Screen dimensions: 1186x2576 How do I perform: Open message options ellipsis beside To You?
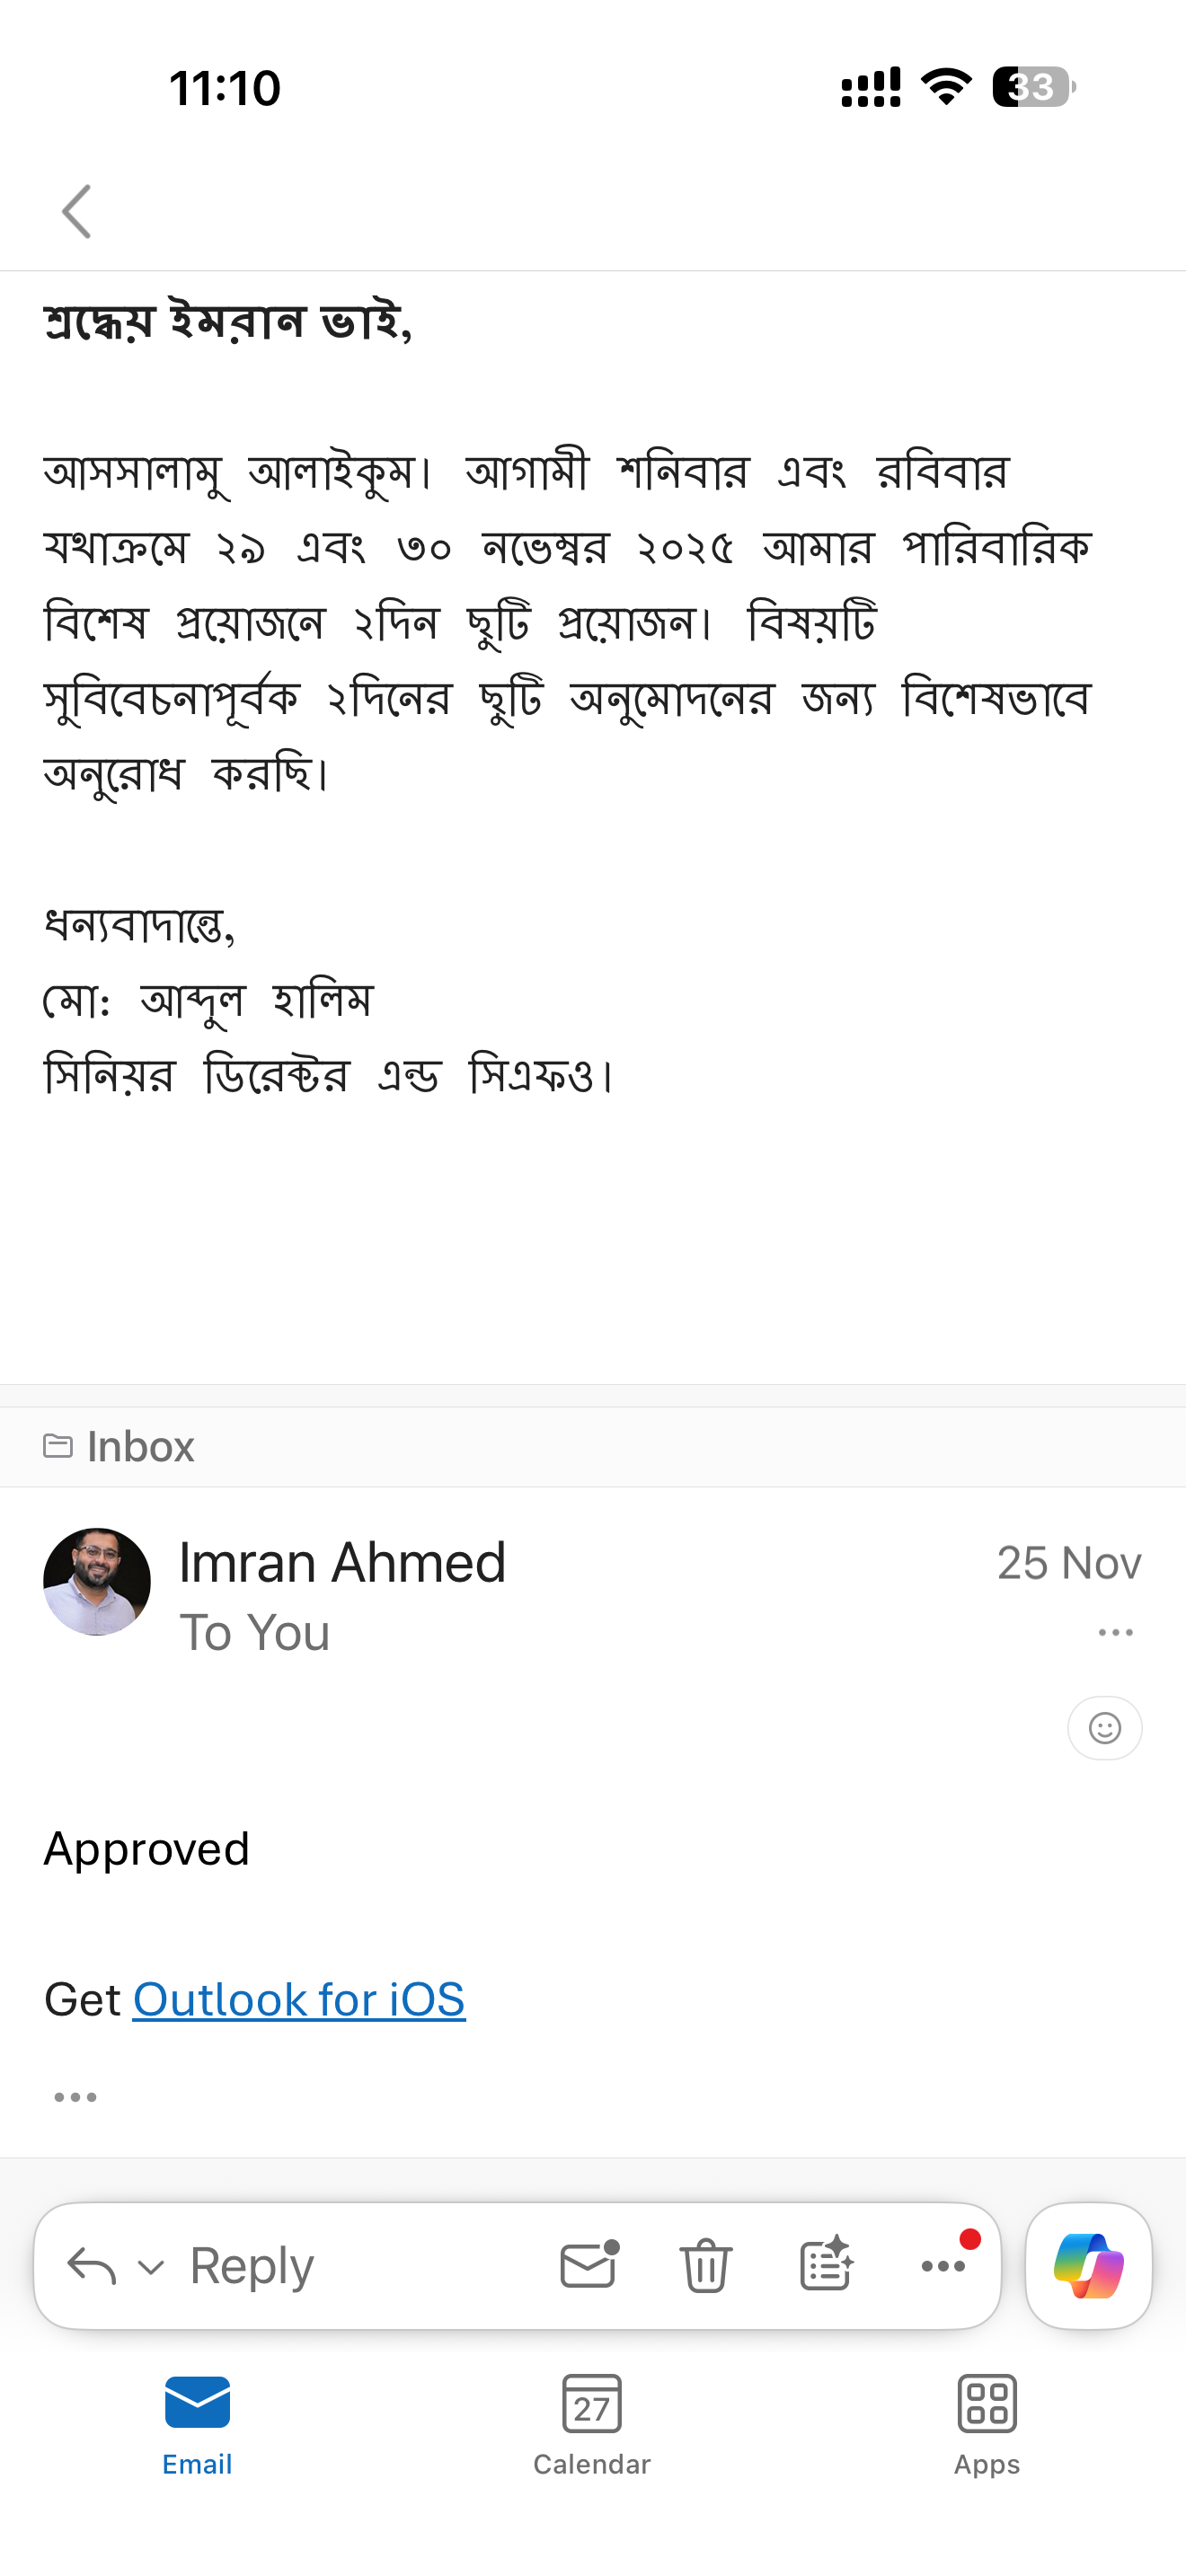point(1115,1633)
